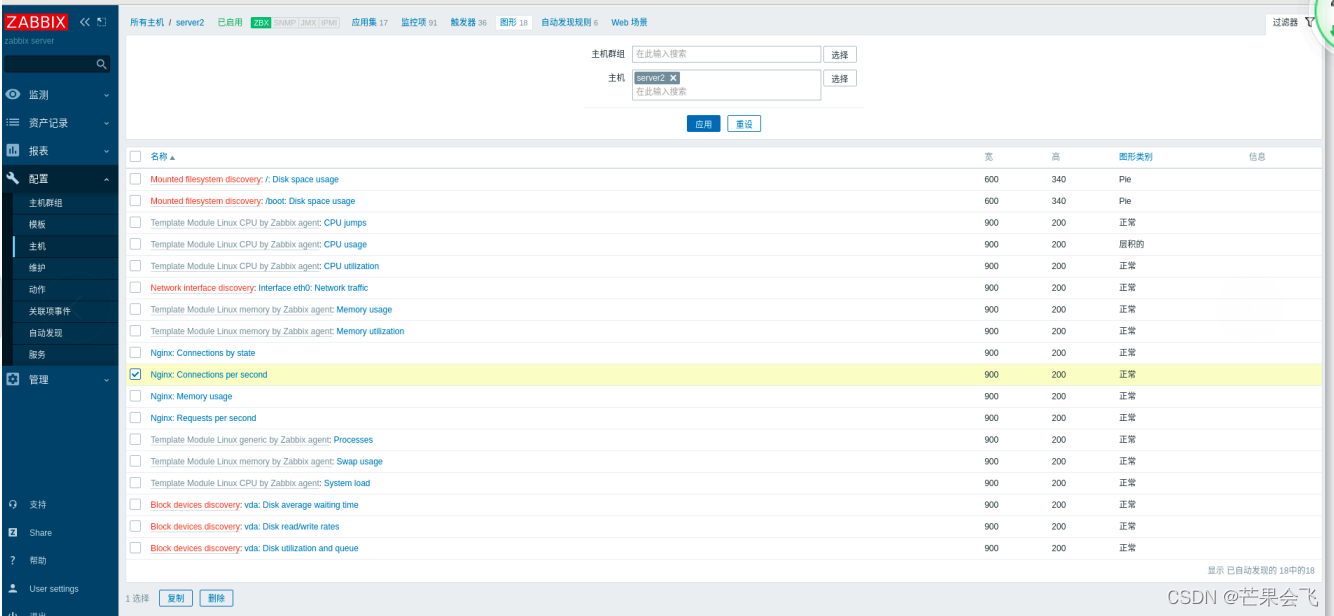The height and width of the screenshot is (616, 1334).
Task: Open the server2 breadcrumb link
Action: [190, 22]
